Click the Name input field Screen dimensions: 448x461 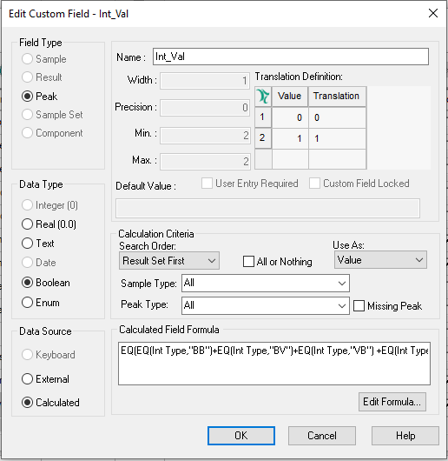click(x=291, y=57)
